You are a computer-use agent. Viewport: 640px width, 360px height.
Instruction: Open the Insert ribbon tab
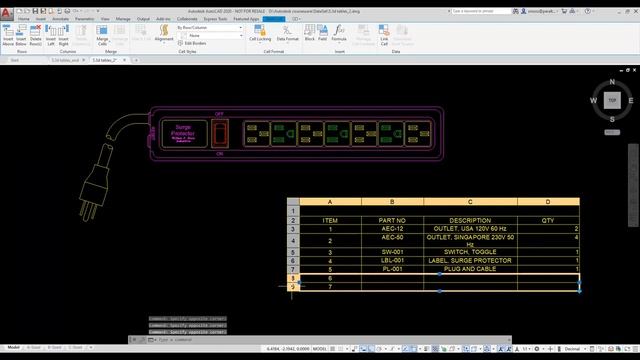[x=41, y=19]
